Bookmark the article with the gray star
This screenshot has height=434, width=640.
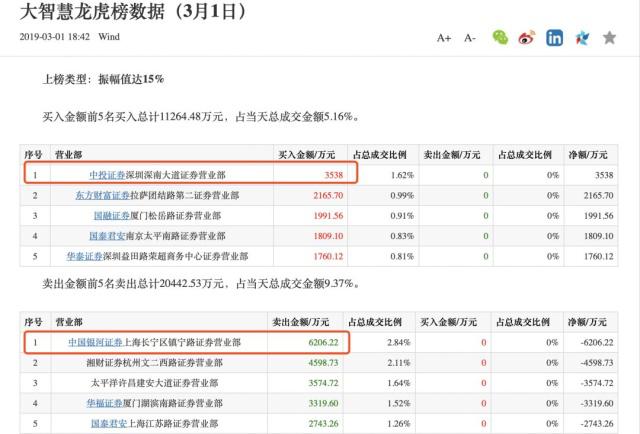tap(609, 38)
